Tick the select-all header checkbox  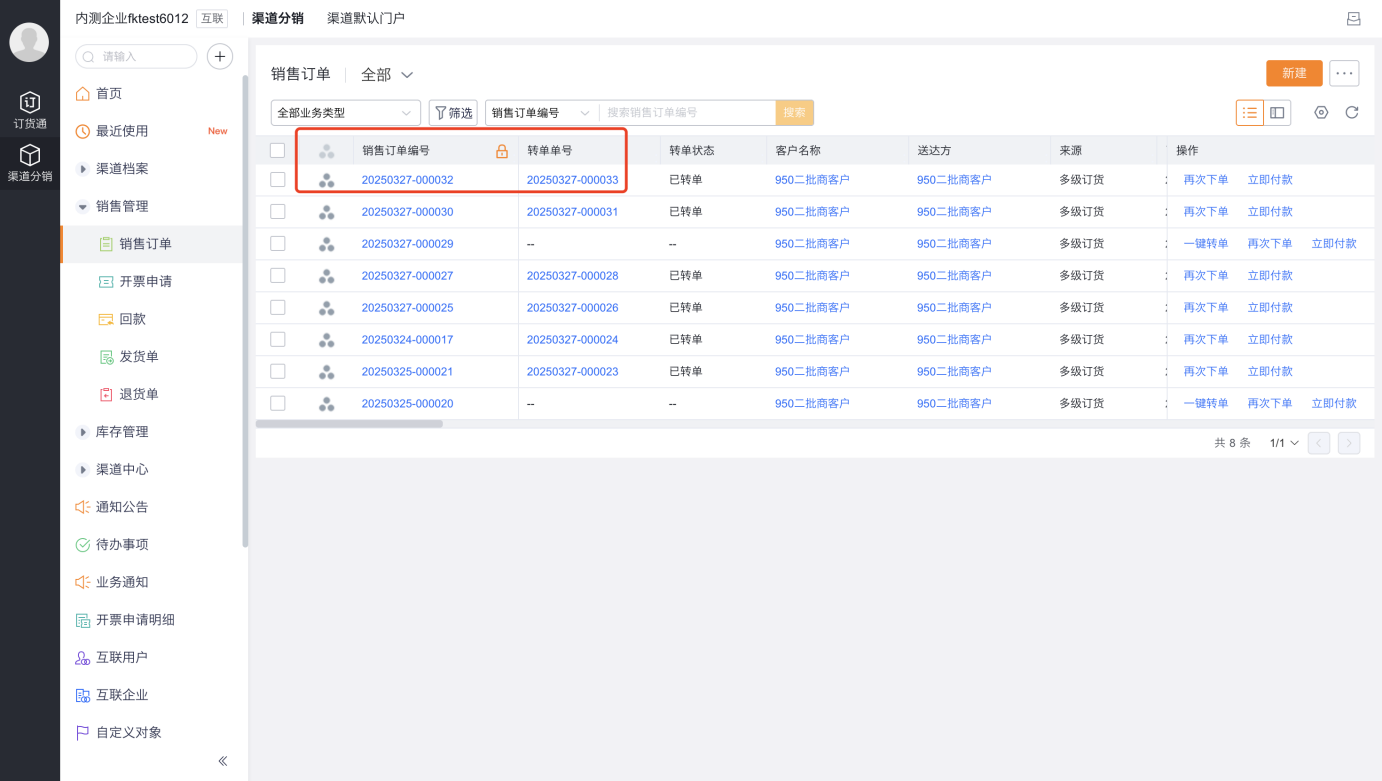(x=278, y=151)
